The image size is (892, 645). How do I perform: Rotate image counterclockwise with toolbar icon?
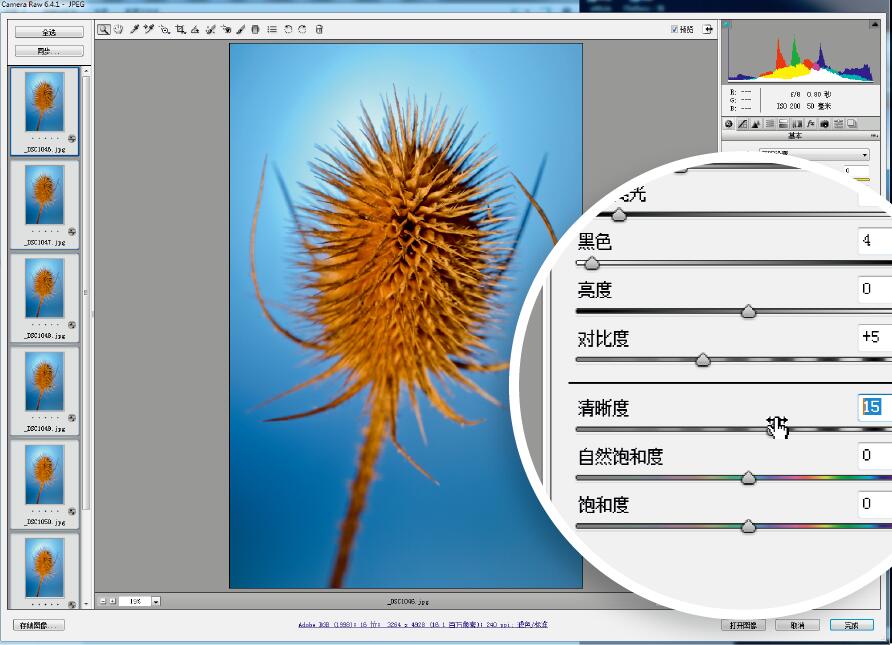tap(288, 29)
